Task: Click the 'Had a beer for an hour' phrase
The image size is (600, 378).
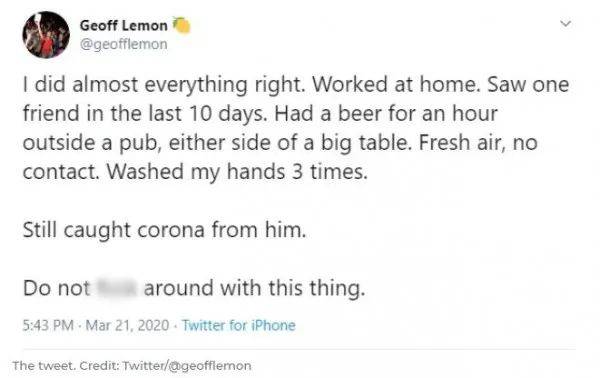Action: 386,113
